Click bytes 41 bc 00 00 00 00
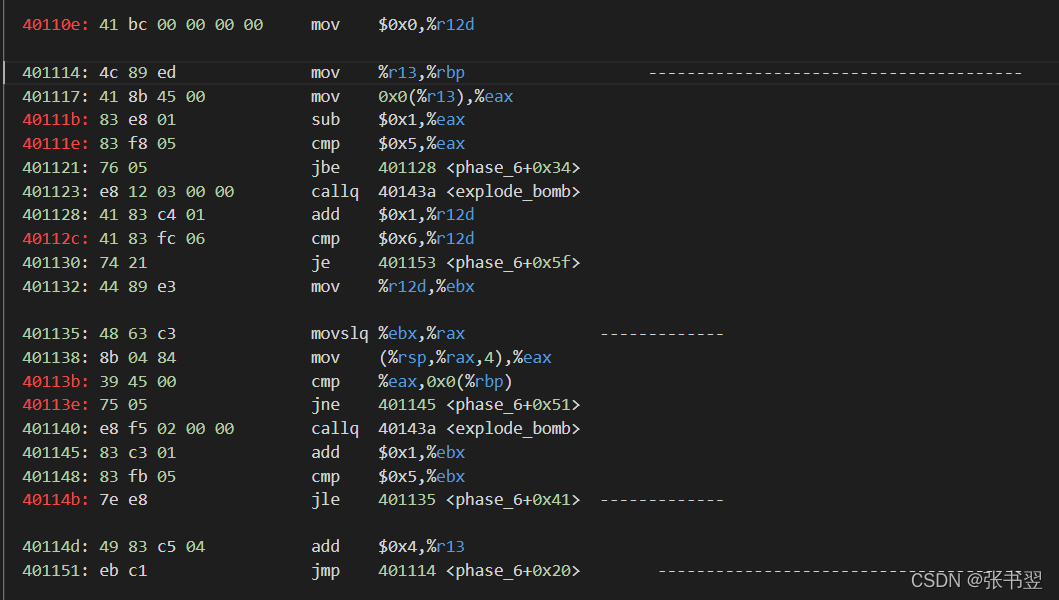The width and height of the screenshot is (1059, 600). 181,25
